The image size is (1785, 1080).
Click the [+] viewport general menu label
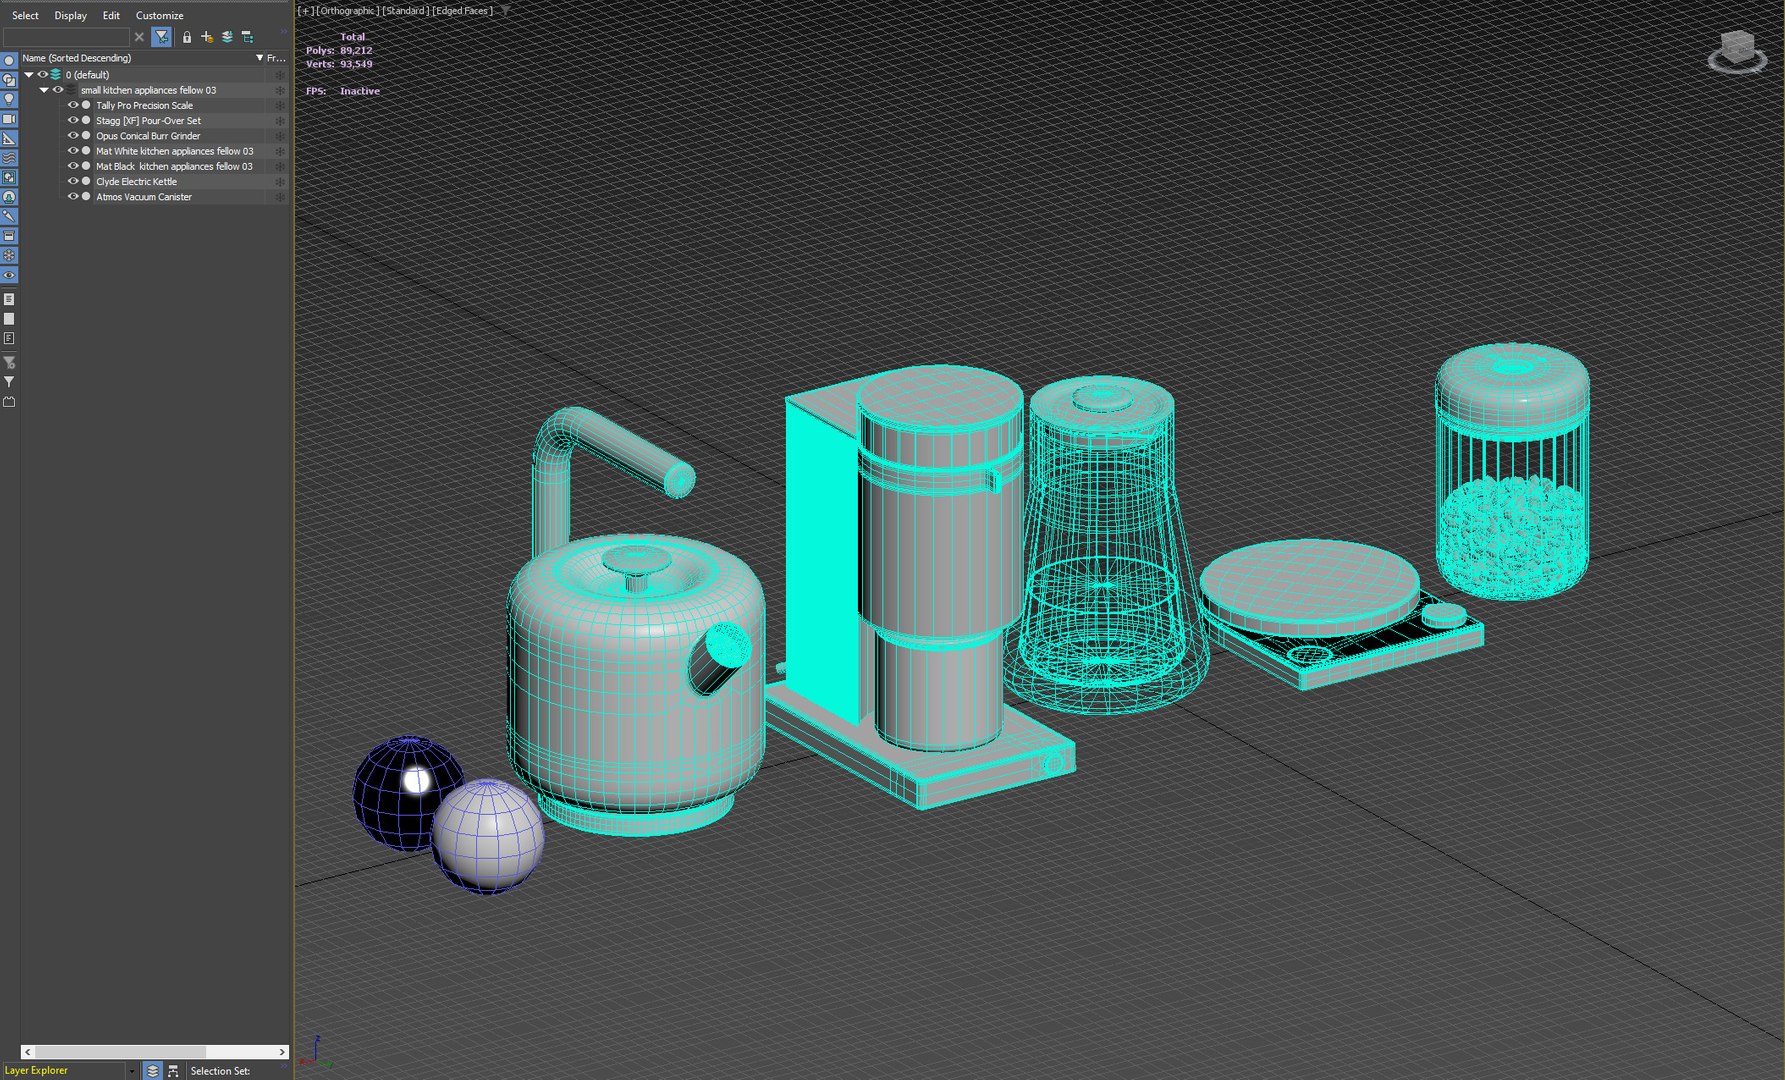pyautogui.click(x=306, y=11)
